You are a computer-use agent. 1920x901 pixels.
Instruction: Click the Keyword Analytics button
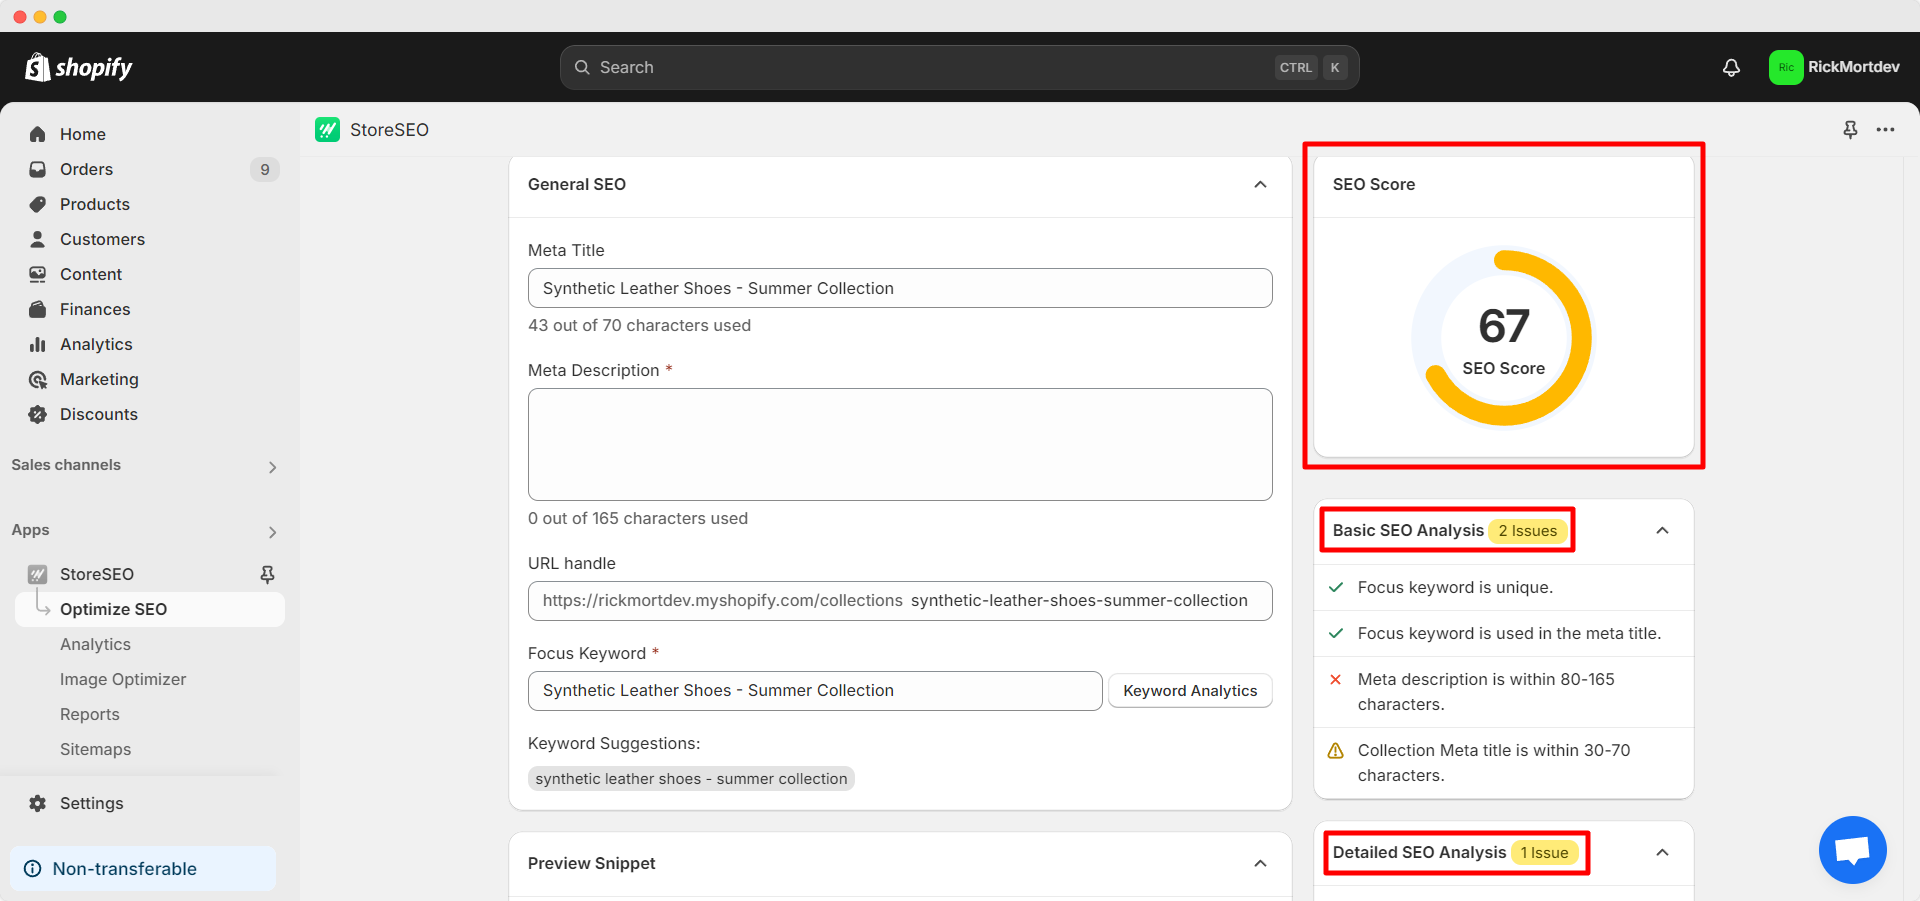1190,690
